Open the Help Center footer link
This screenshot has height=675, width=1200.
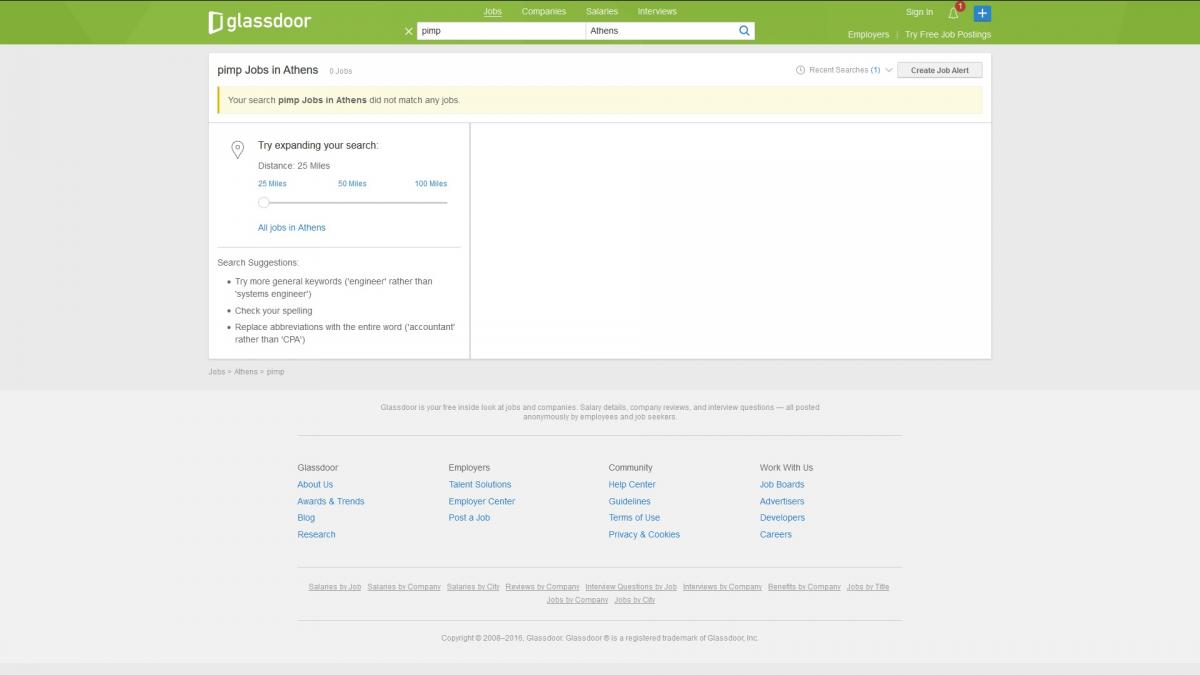click(632, 485)
